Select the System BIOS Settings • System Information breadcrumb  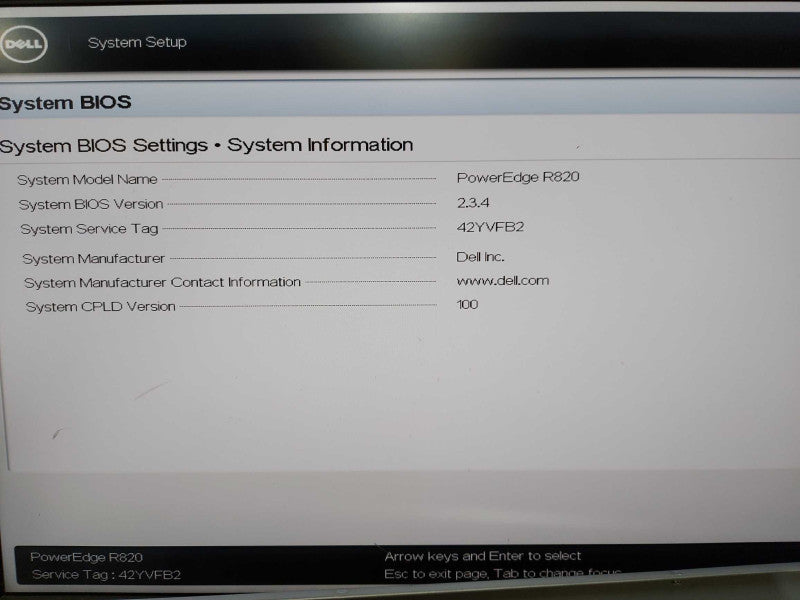[206, 145]
